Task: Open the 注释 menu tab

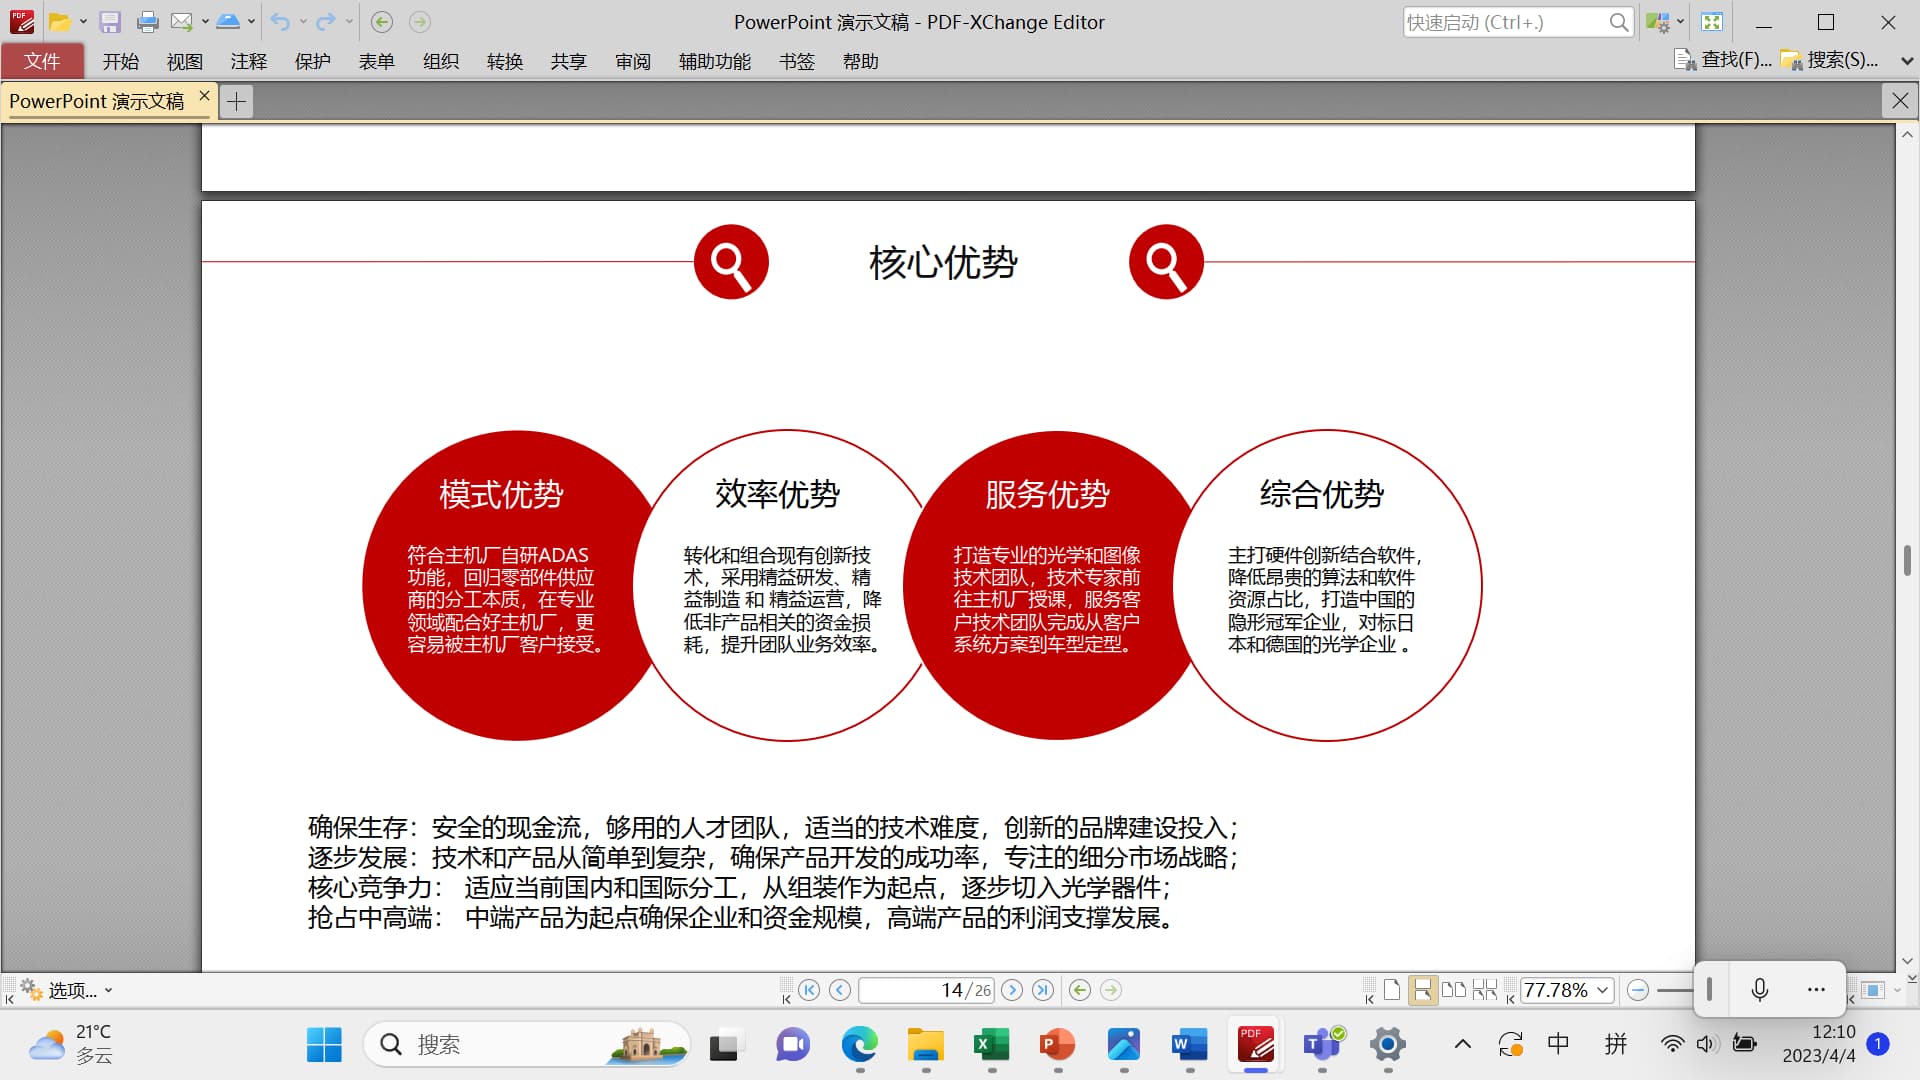Action: click(x=248, y=62)
